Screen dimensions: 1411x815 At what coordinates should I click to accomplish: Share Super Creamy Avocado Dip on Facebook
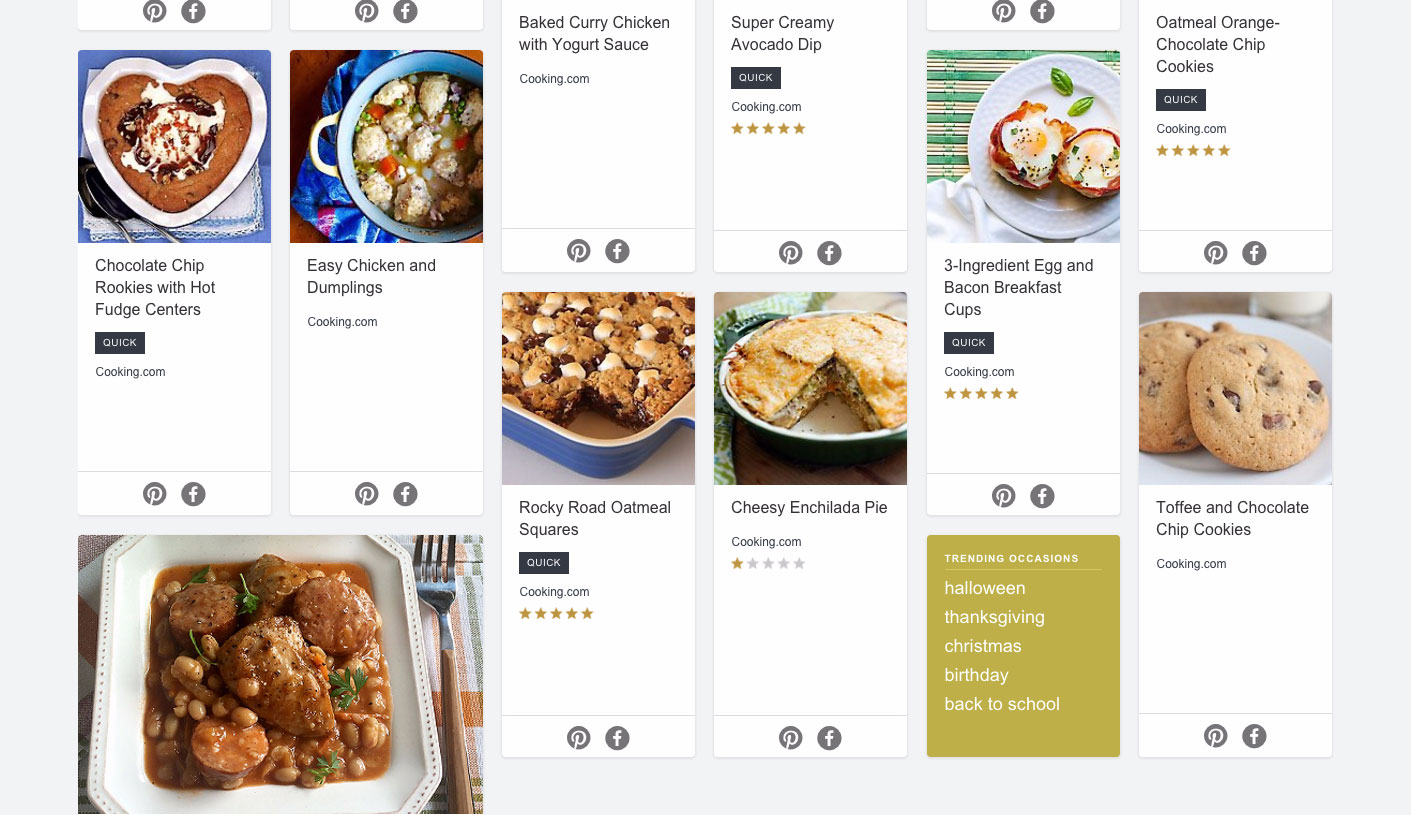tap(829, 252)
